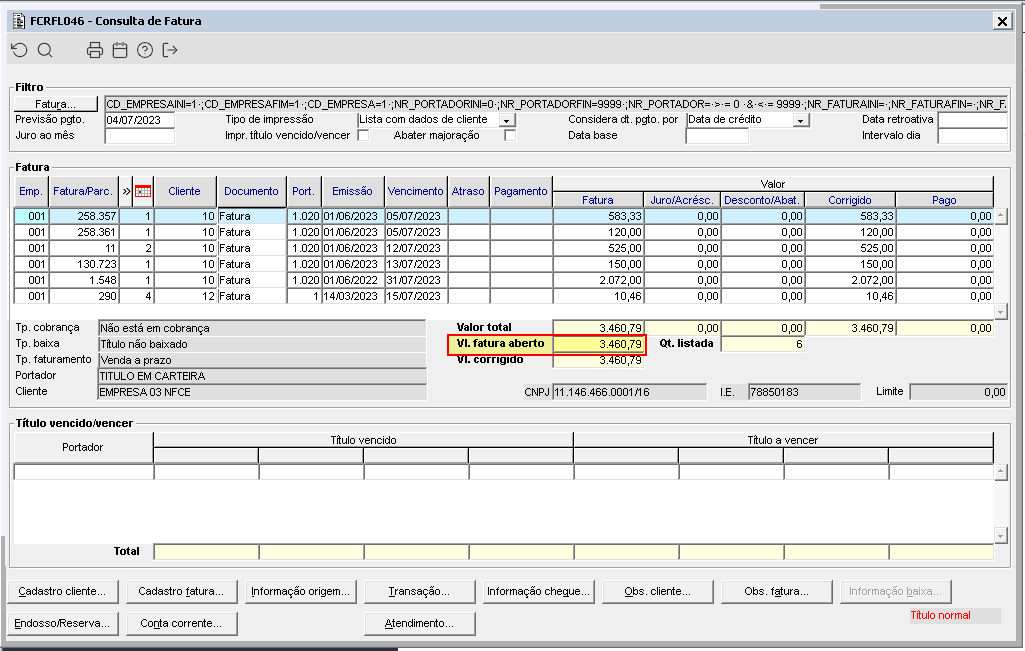Open the calendar toolbar icon
1025x651 pixels.
pyautogui.click(x=120, y=50)
